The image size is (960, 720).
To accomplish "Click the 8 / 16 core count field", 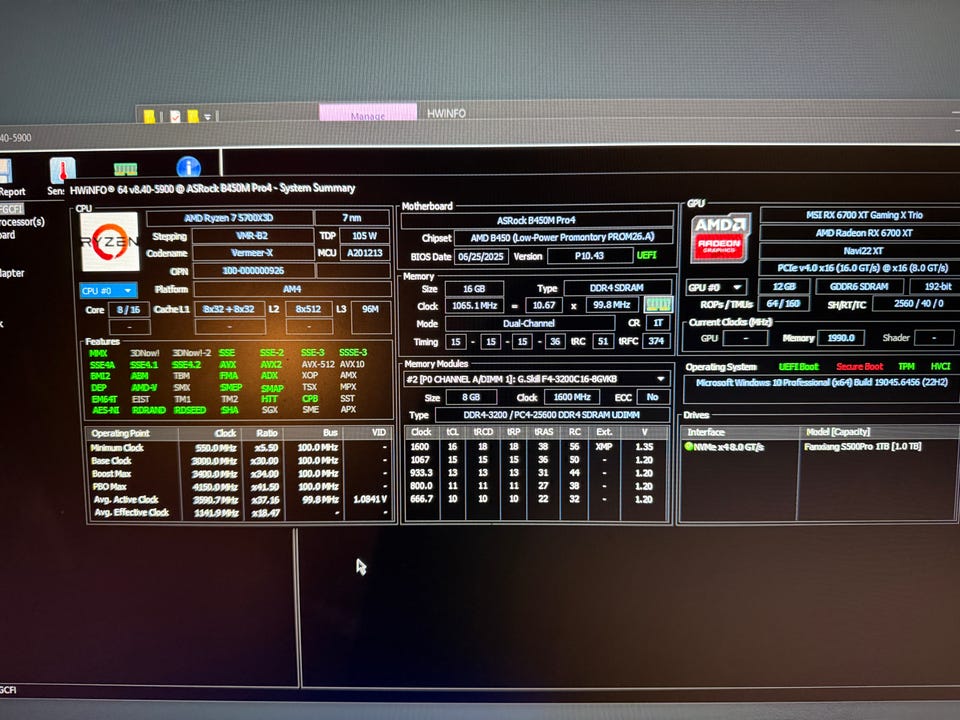I will pos(129,310).
